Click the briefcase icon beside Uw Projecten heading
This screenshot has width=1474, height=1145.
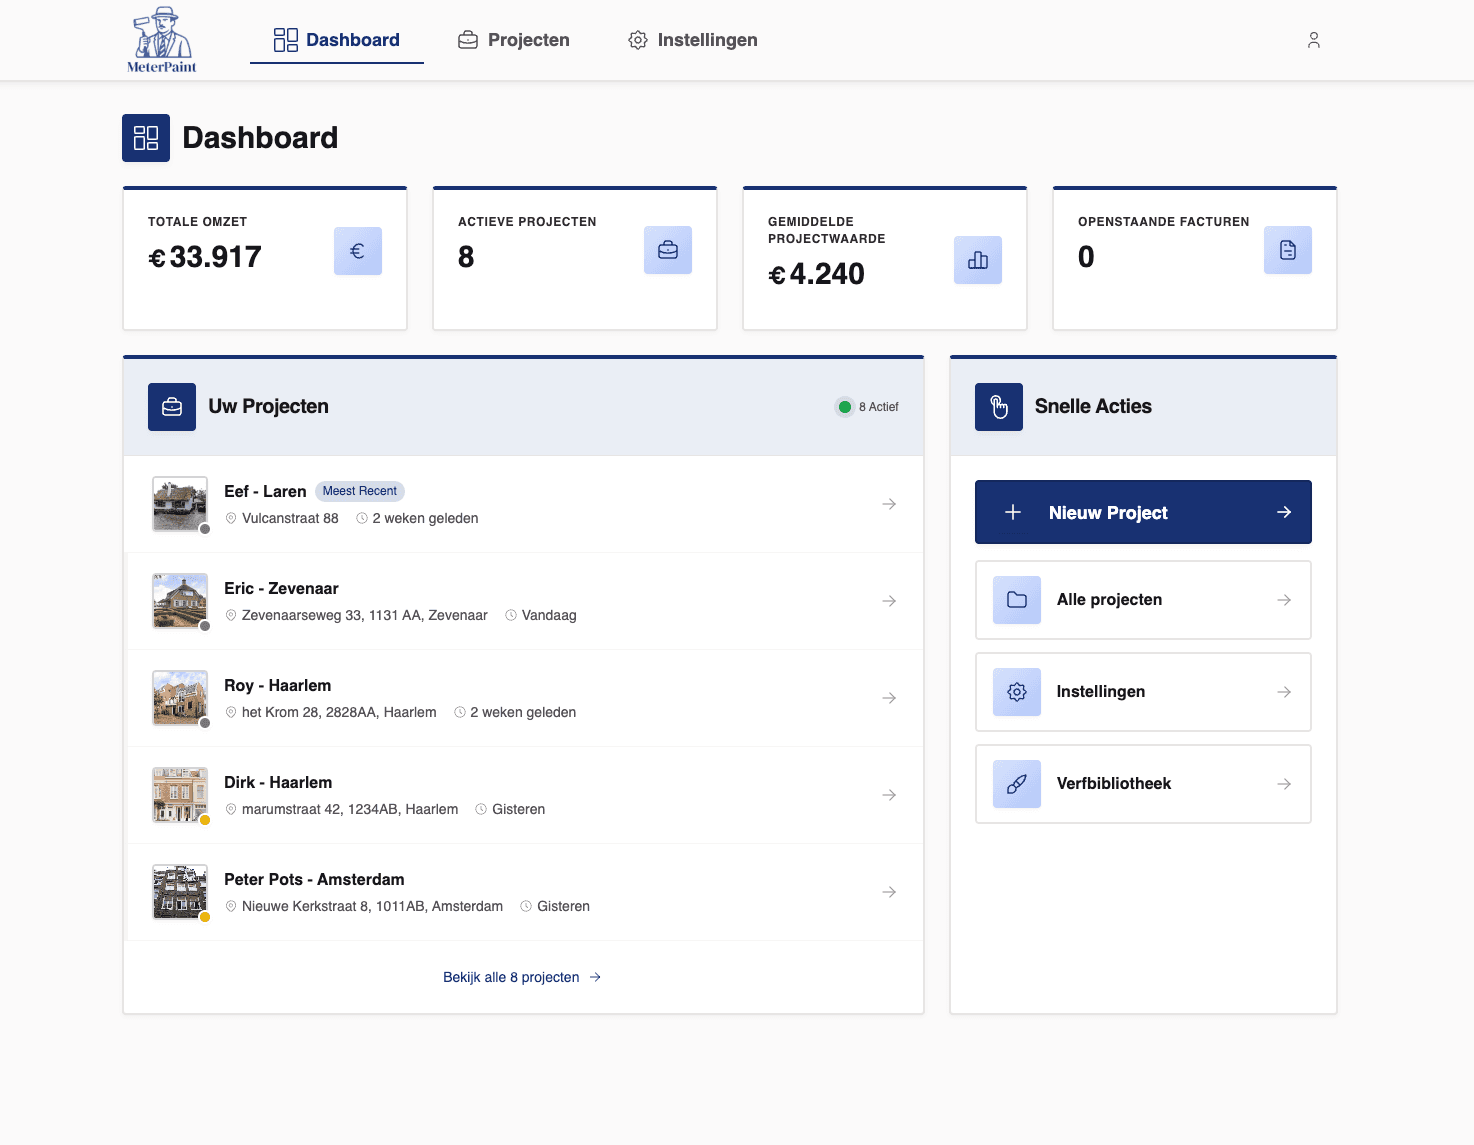171,406
